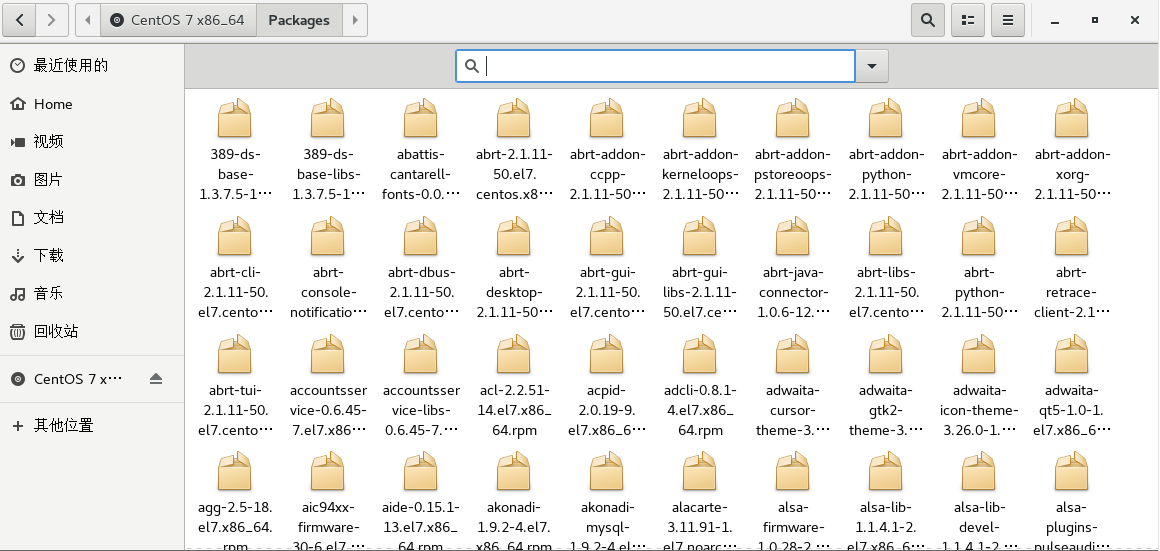Select abrt-desktop package icon
This screenshot has height=551, width=1160.
pyautogui.click(x=514, y=237)
